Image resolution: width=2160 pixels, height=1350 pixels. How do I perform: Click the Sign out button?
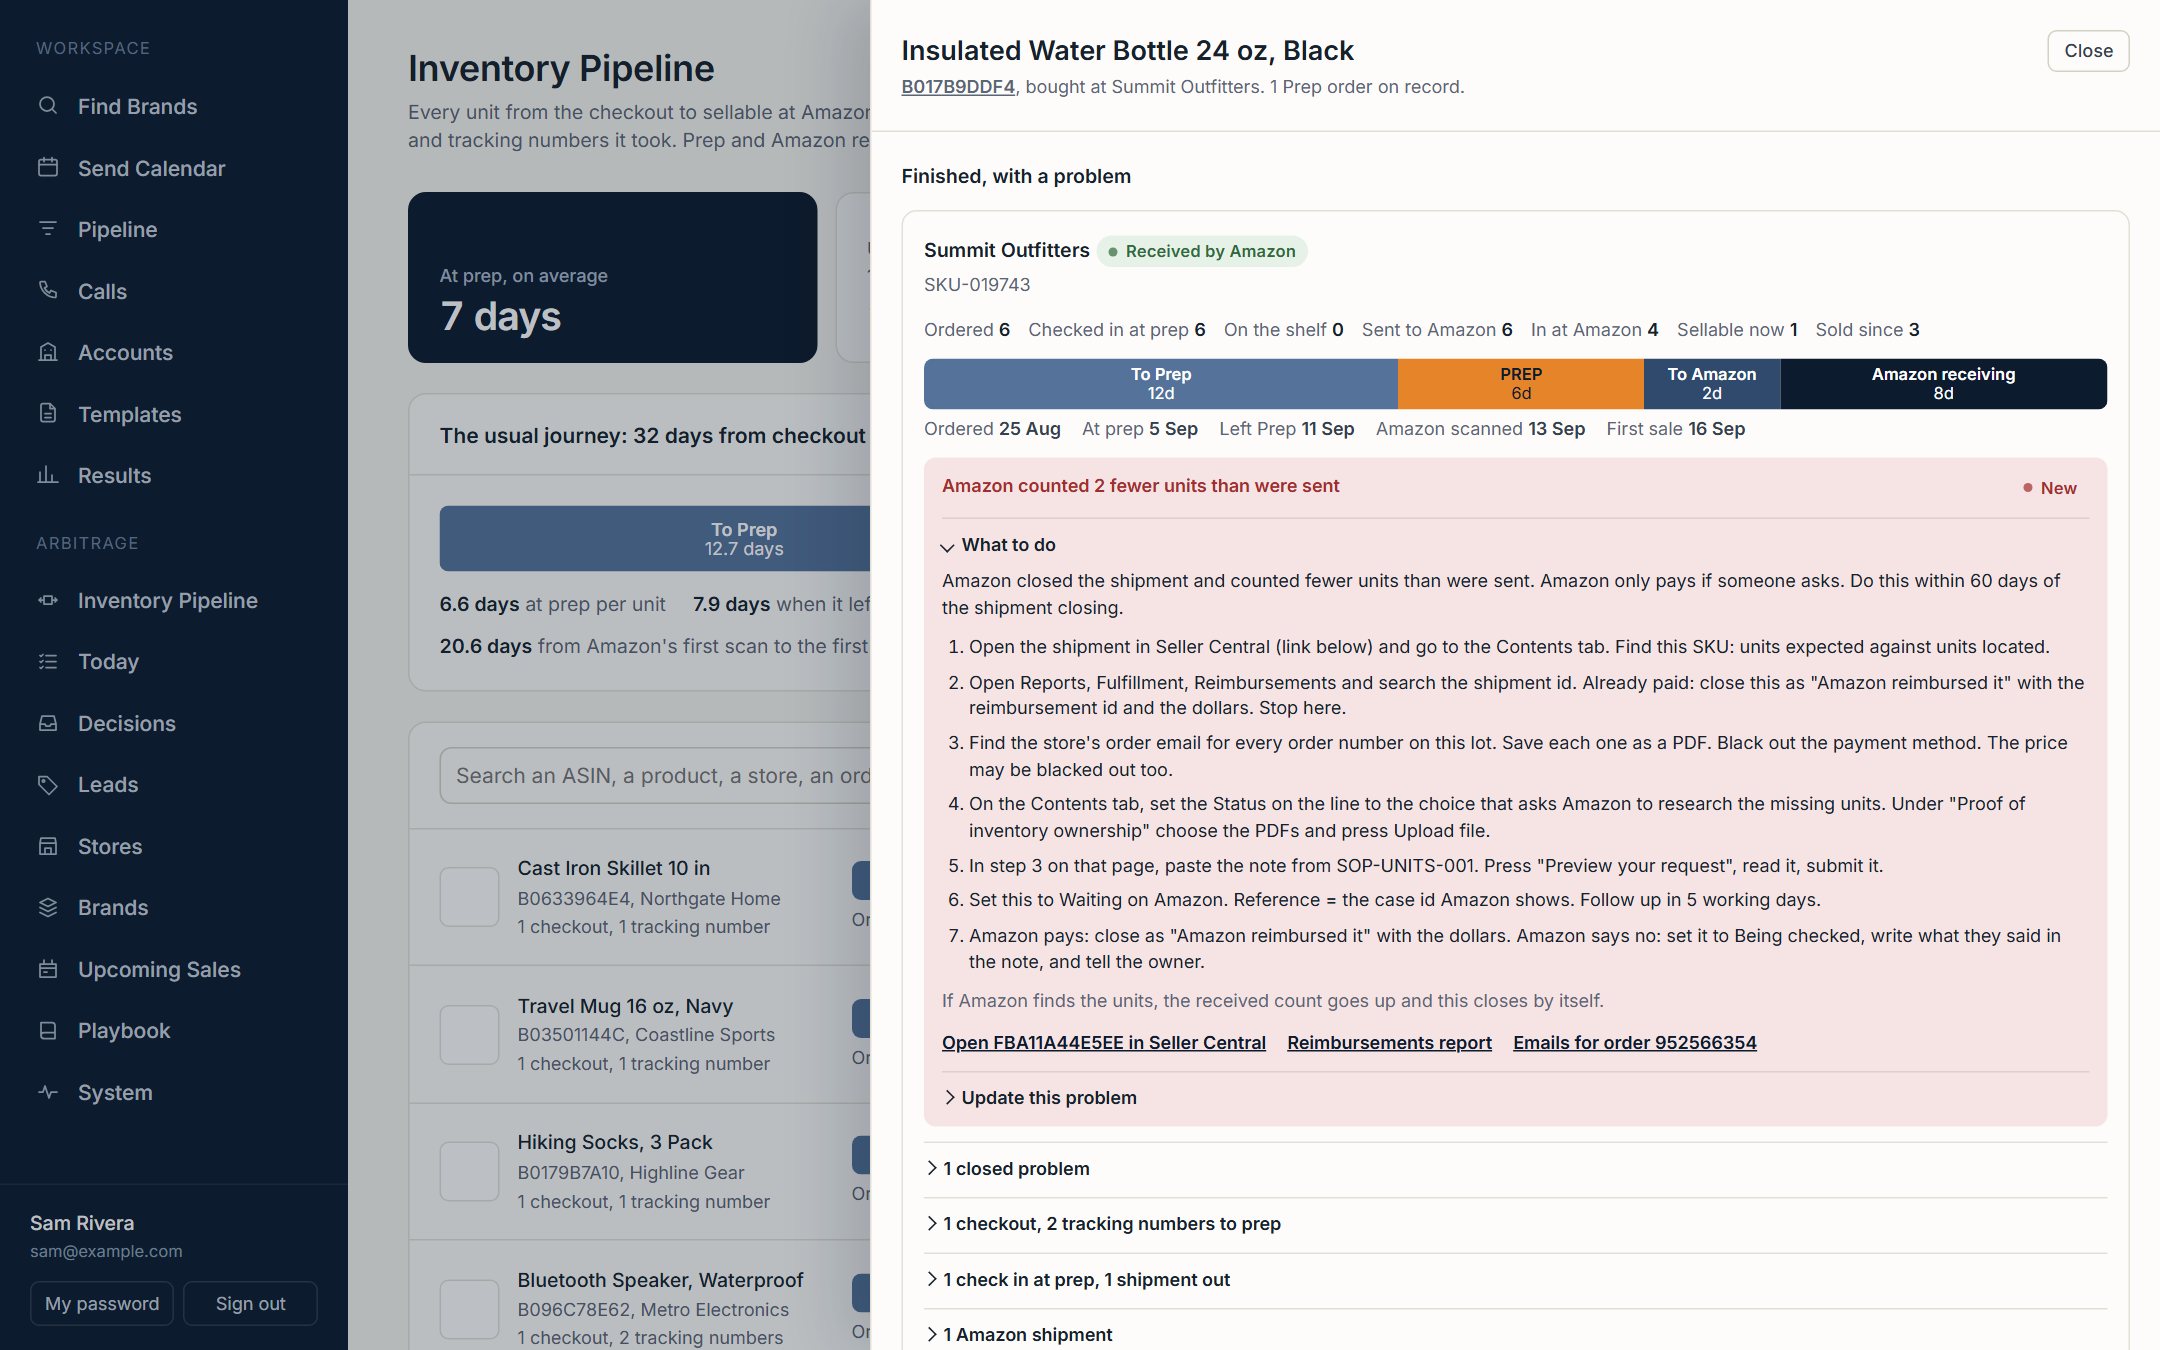(x=250, y=1303)
